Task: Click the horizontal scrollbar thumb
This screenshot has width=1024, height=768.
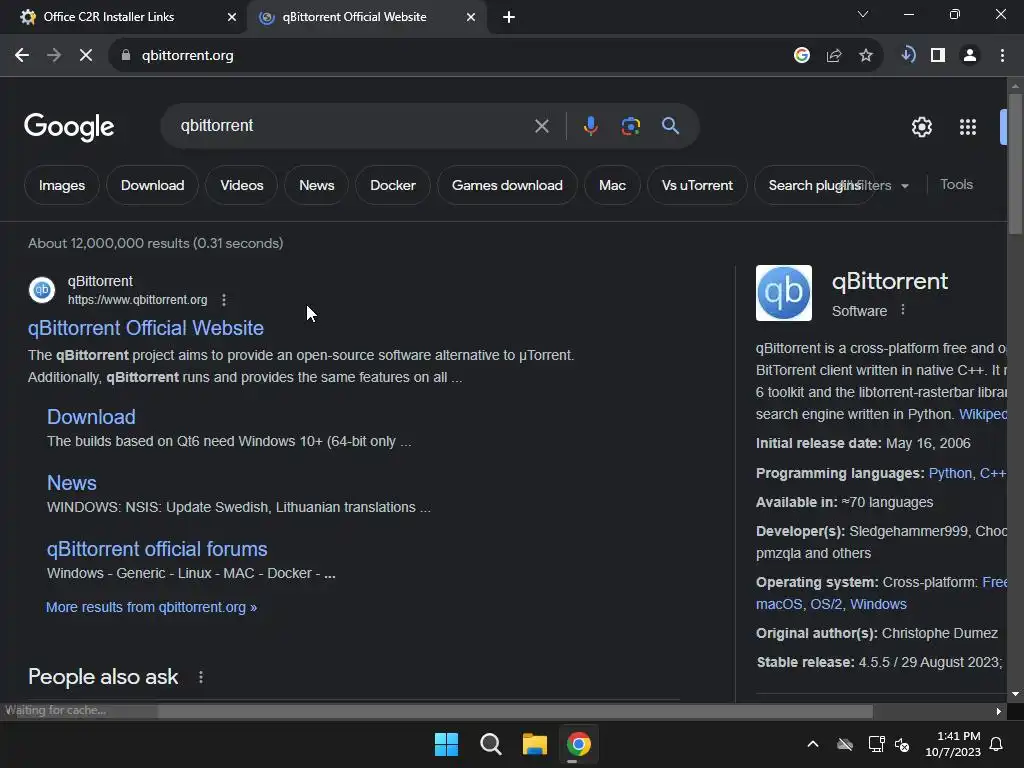Action: point(515,711)
